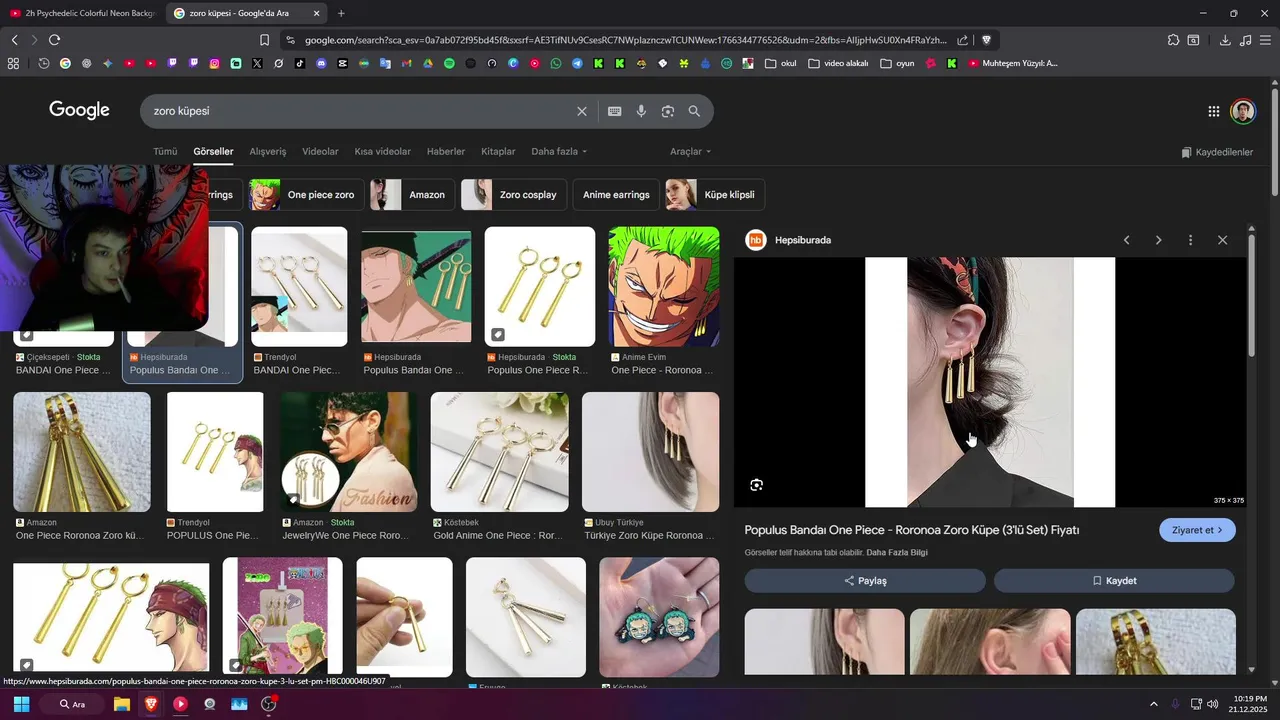This screenshot has width=1280, height=720.
Task: Select the 'Küpe klipsli' filter chip
Action: (715, 194)
